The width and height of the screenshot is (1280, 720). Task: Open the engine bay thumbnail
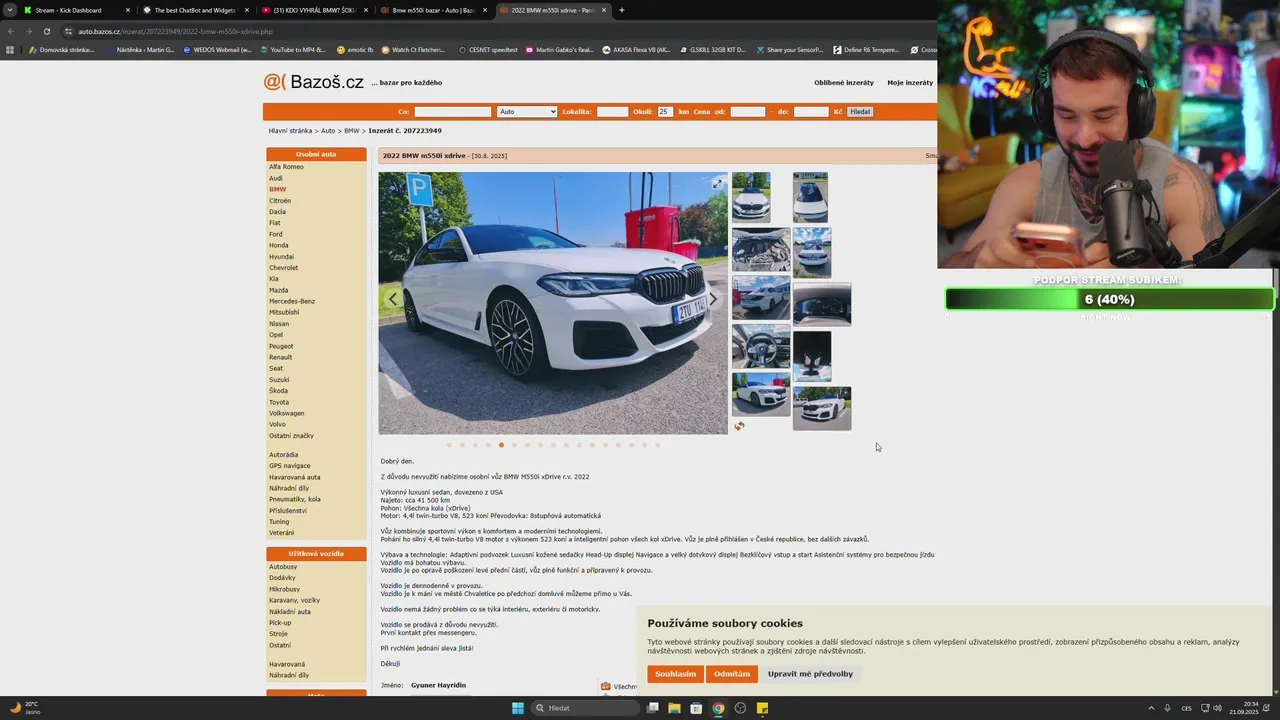pos(761,250)
